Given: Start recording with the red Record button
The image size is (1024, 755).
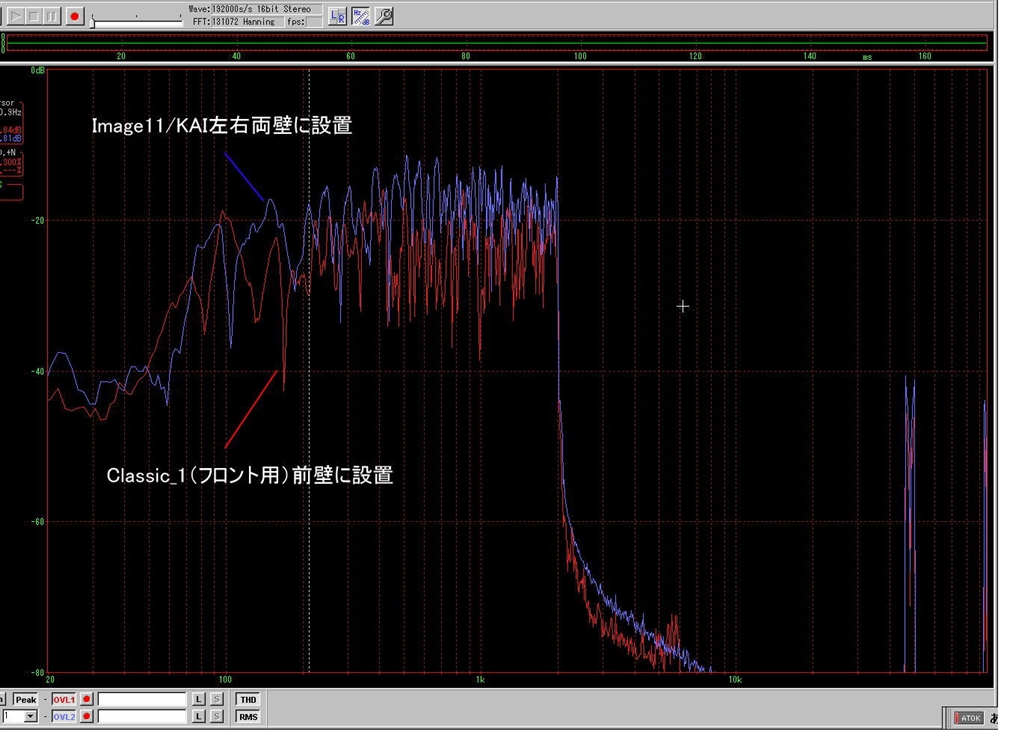Looking at the screenshot, I should click(x=74, y=16).
